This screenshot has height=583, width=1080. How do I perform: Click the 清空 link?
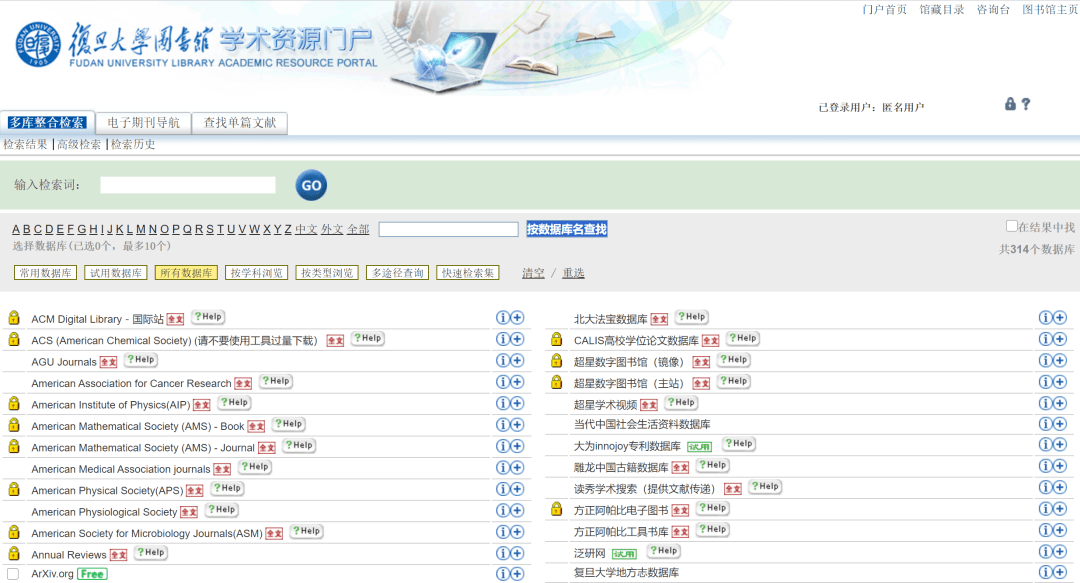click(x=533, y=273)
